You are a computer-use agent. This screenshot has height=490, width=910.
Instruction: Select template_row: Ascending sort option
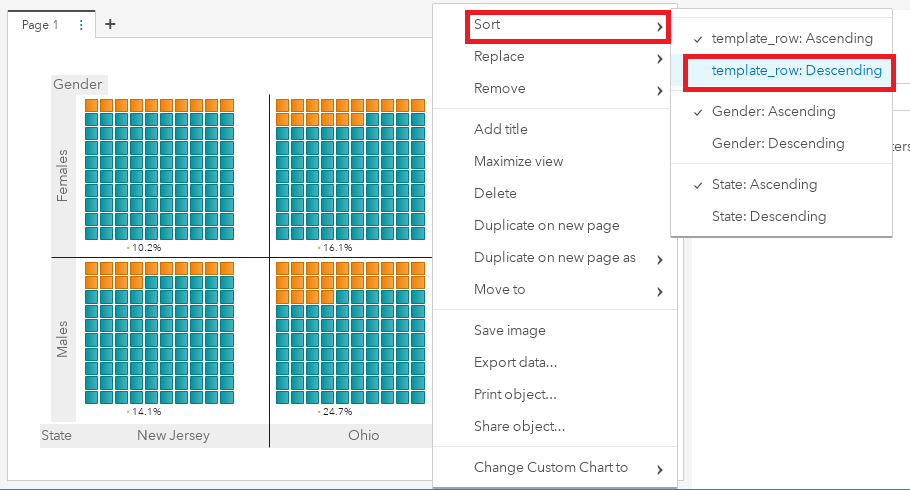791,38
